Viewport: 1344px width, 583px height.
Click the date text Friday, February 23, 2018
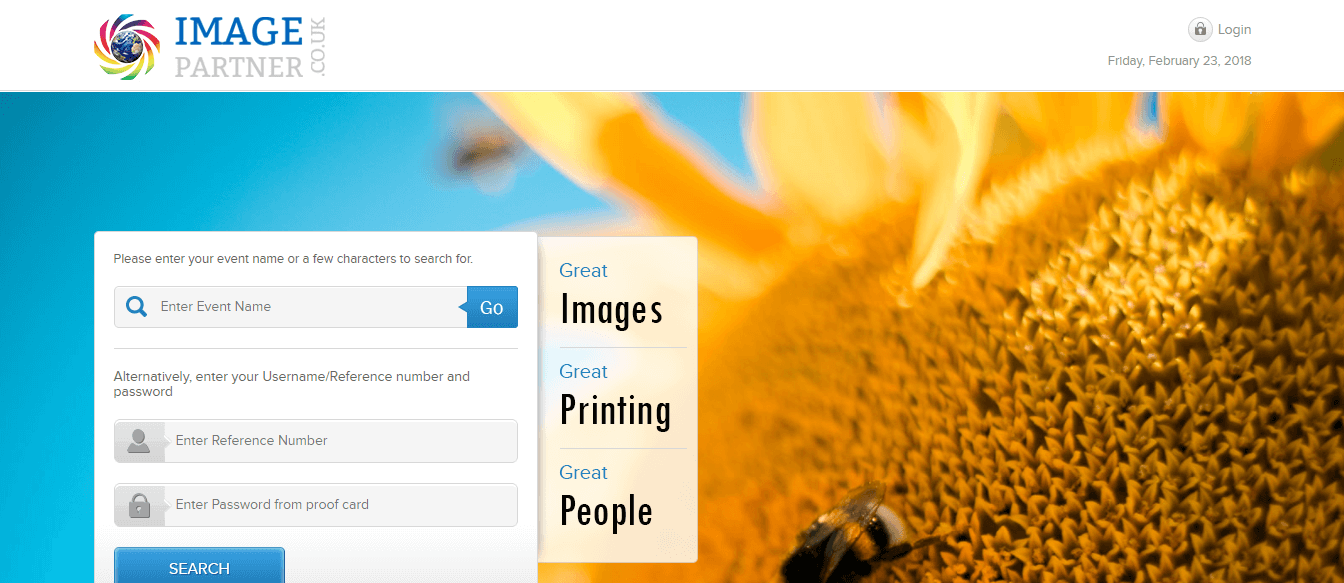[x=1179, y=61]
